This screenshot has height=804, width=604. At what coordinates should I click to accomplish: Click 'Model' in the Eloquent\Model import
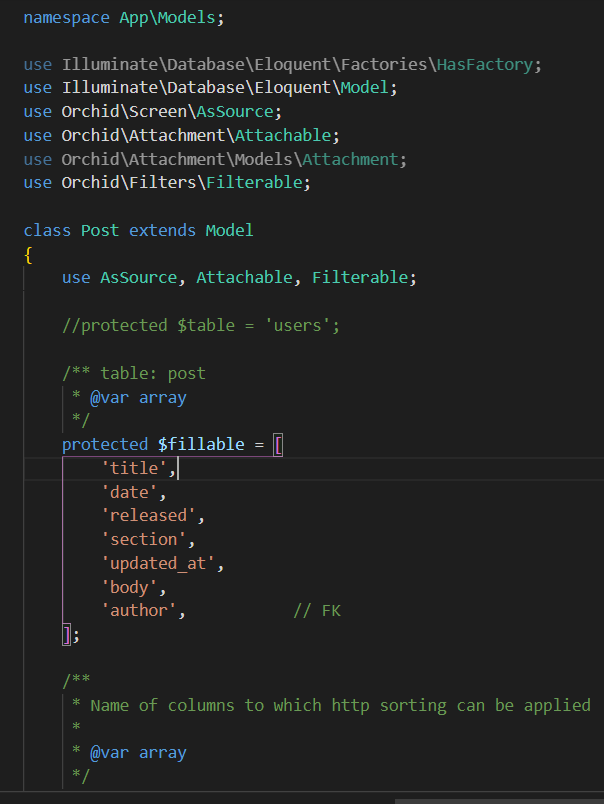tap(365, 88)
